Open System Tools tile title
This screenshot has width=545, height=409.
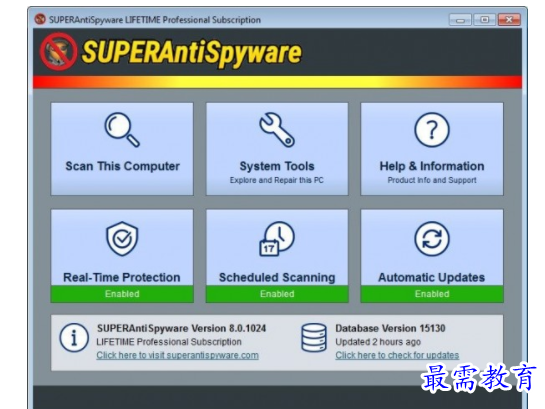point(277,166)
